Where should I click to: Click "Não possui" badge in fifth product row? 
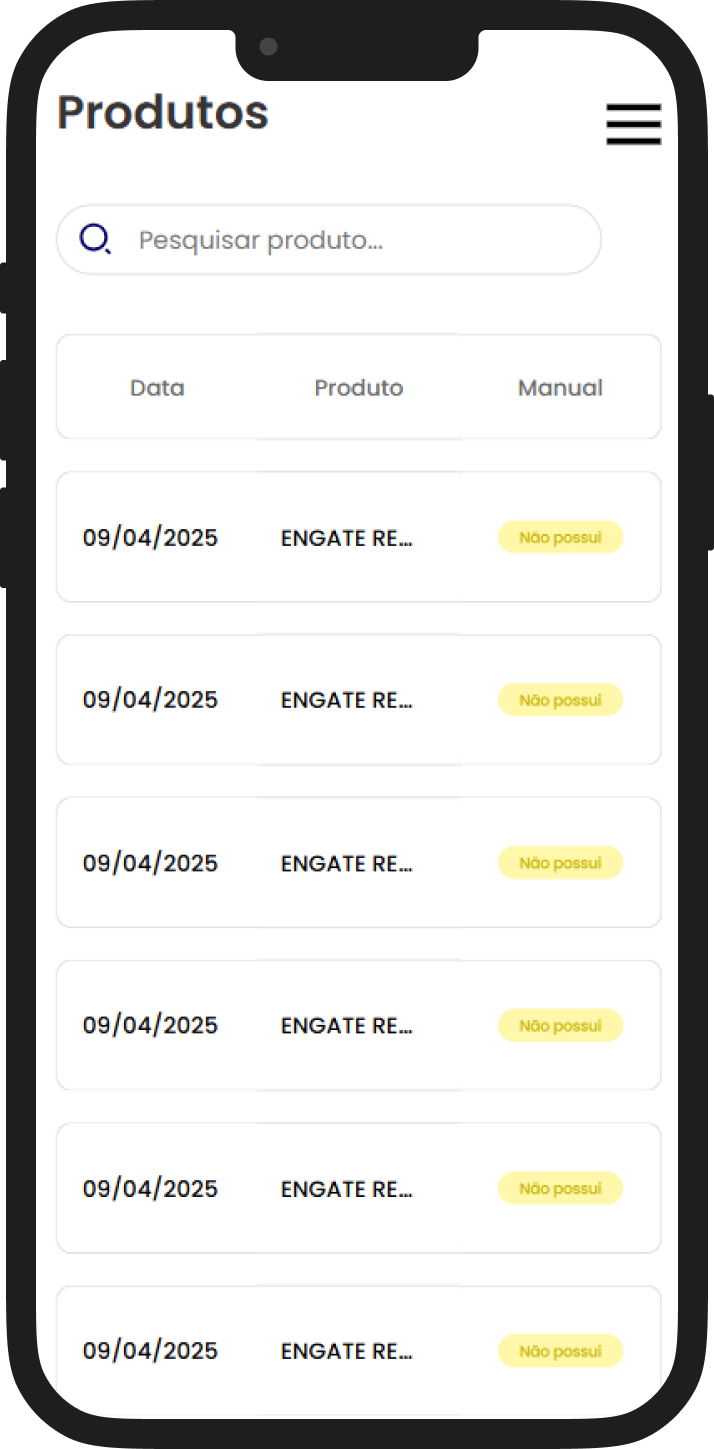(560, 1189)
